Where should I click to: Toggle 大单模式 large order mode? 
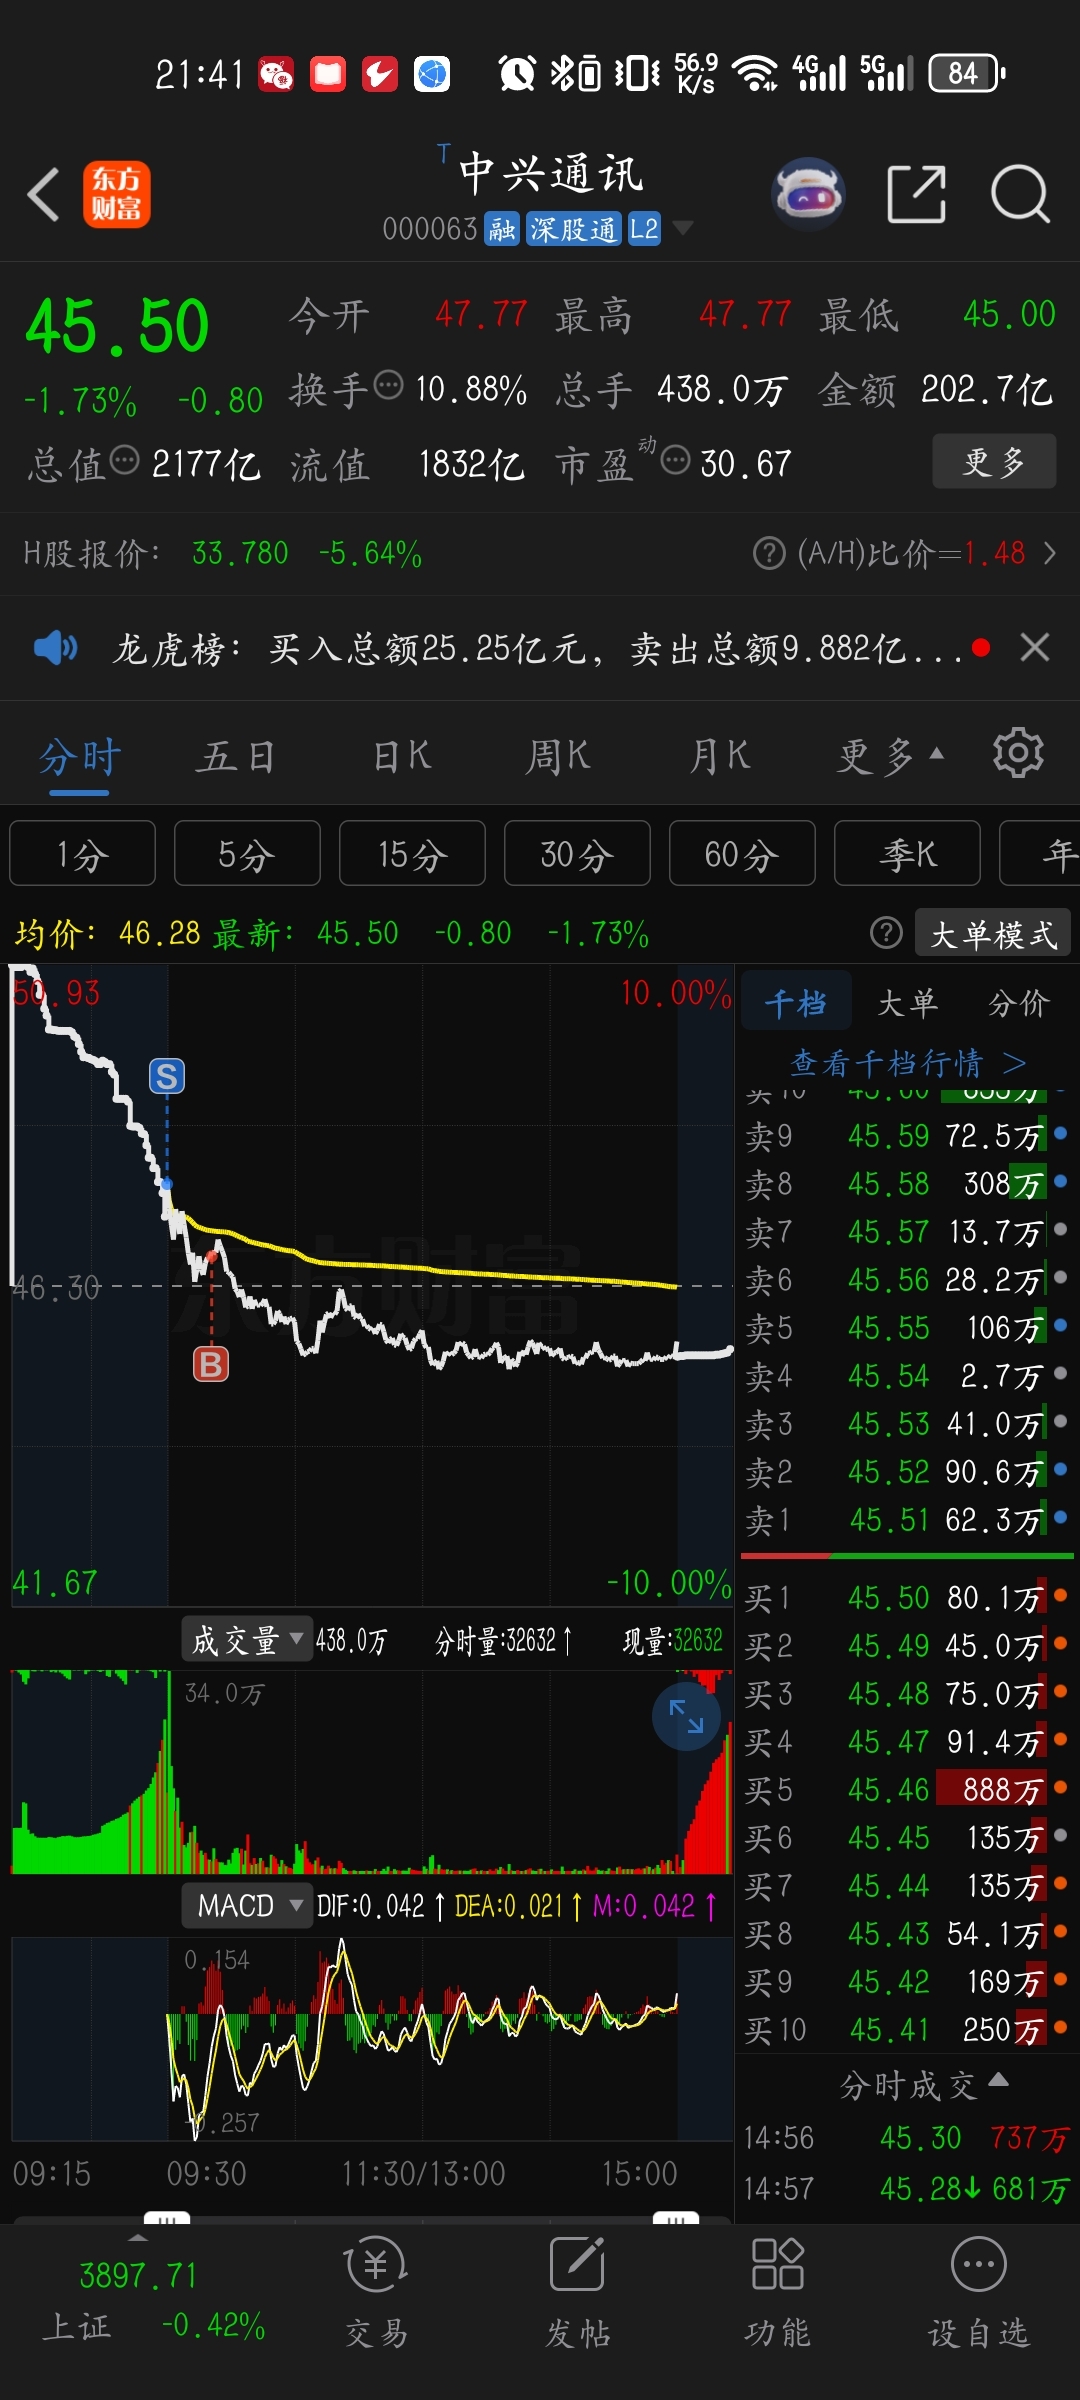pos(993,934)
